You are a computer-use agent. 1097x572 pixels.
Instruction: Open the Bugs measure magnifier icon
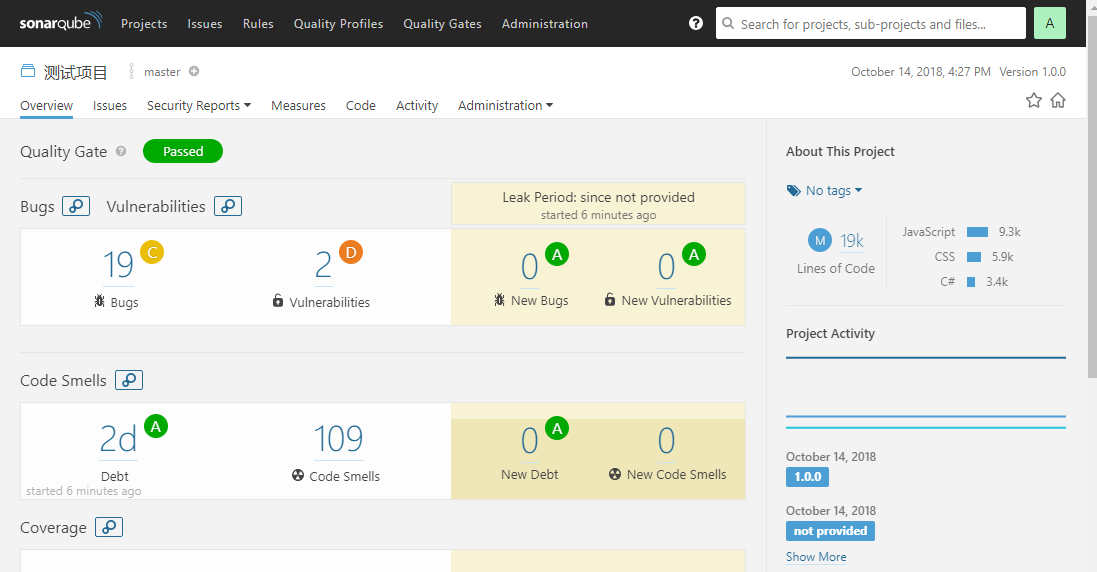click(76, 206)
